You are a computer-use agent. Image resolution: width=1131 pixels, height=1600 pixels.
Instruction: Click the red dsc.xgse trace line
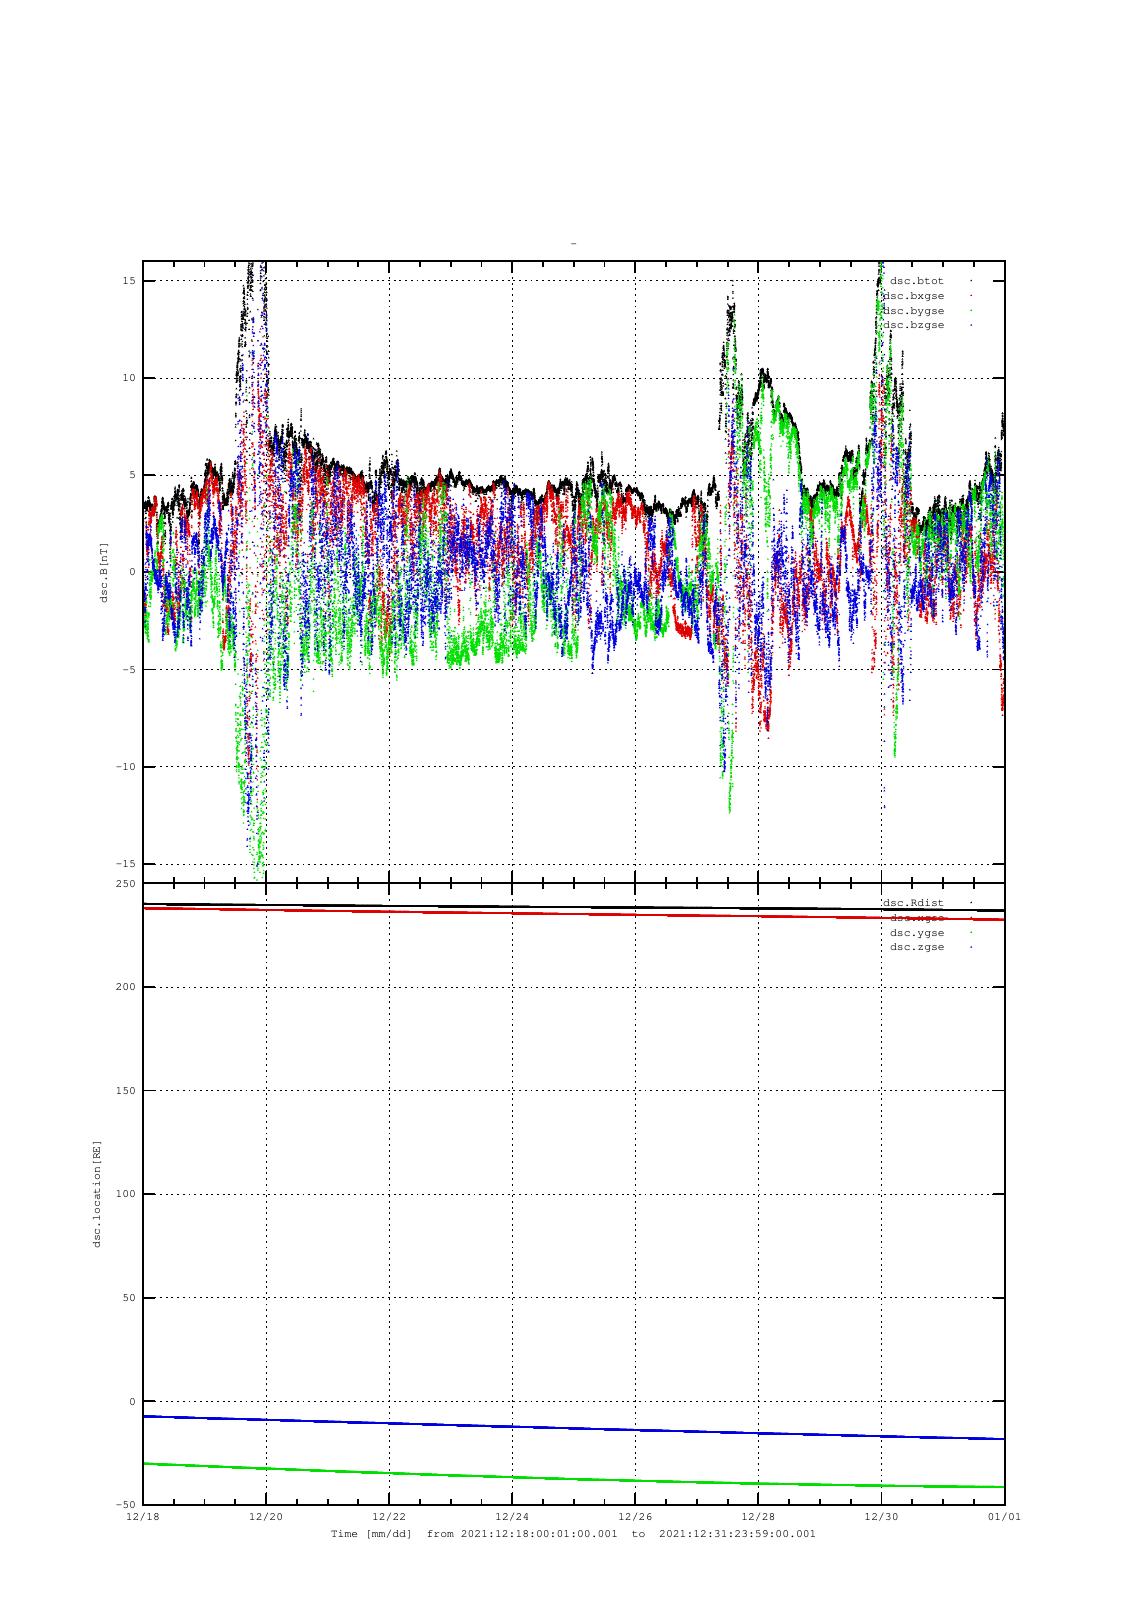[574, 914]
